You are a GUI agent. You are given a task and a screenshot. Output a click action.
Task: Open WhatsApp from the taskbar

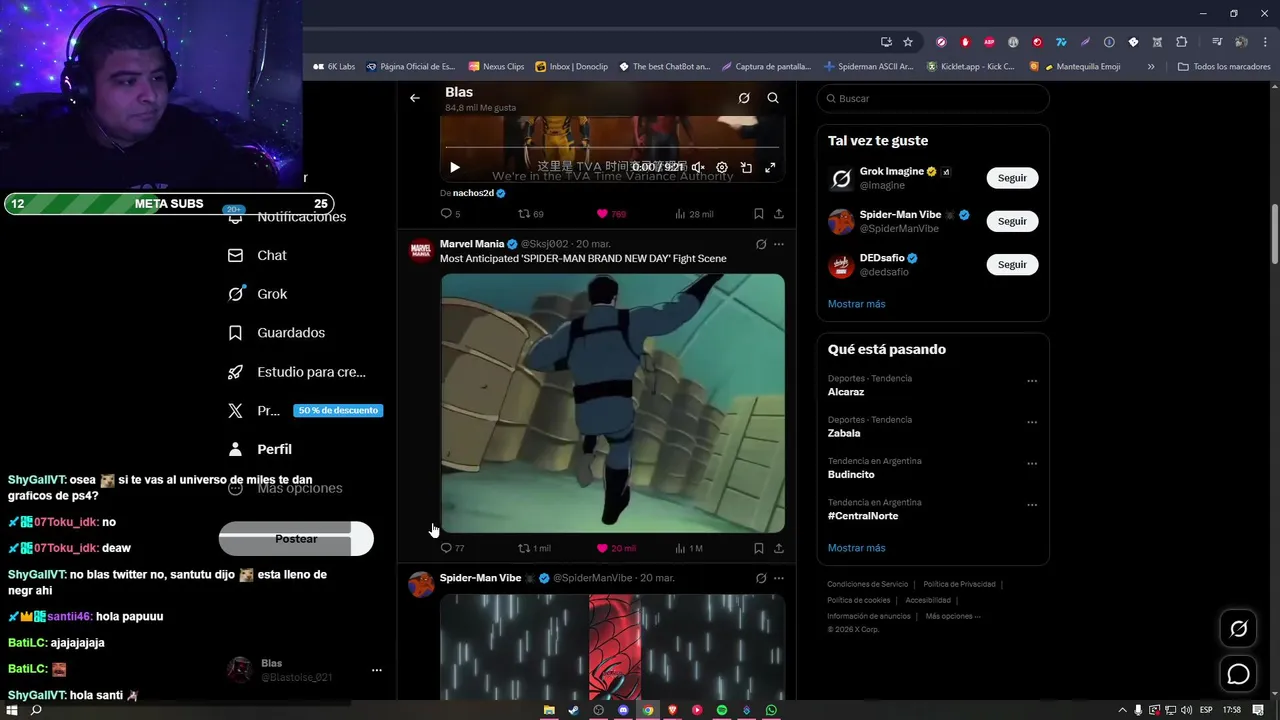click(x=771, y=710)
